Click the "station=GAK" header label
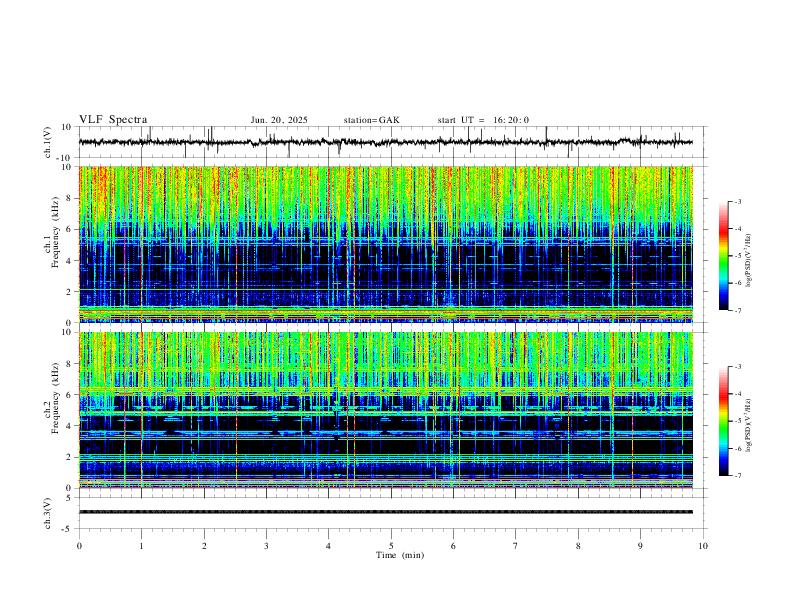Screen dimensions: 792x612 click(x=371, y=120)
